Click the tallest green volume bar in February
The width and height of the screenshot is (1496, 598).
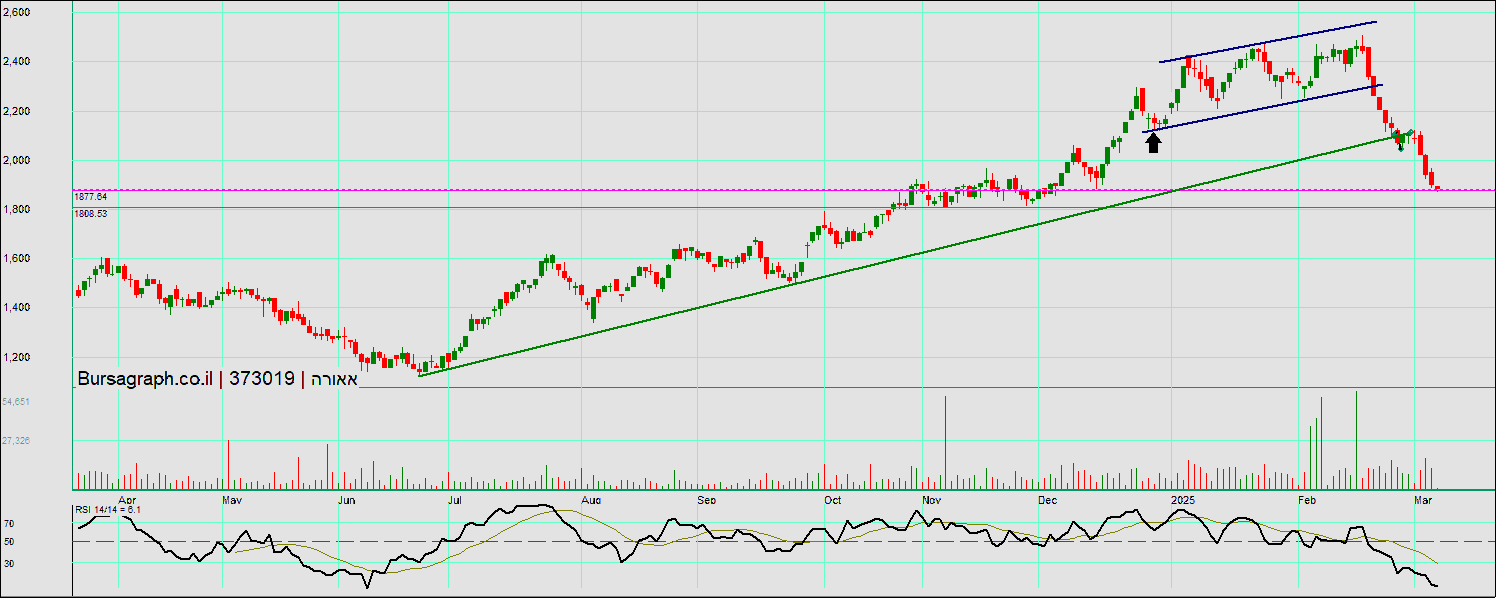(1356, 435)
